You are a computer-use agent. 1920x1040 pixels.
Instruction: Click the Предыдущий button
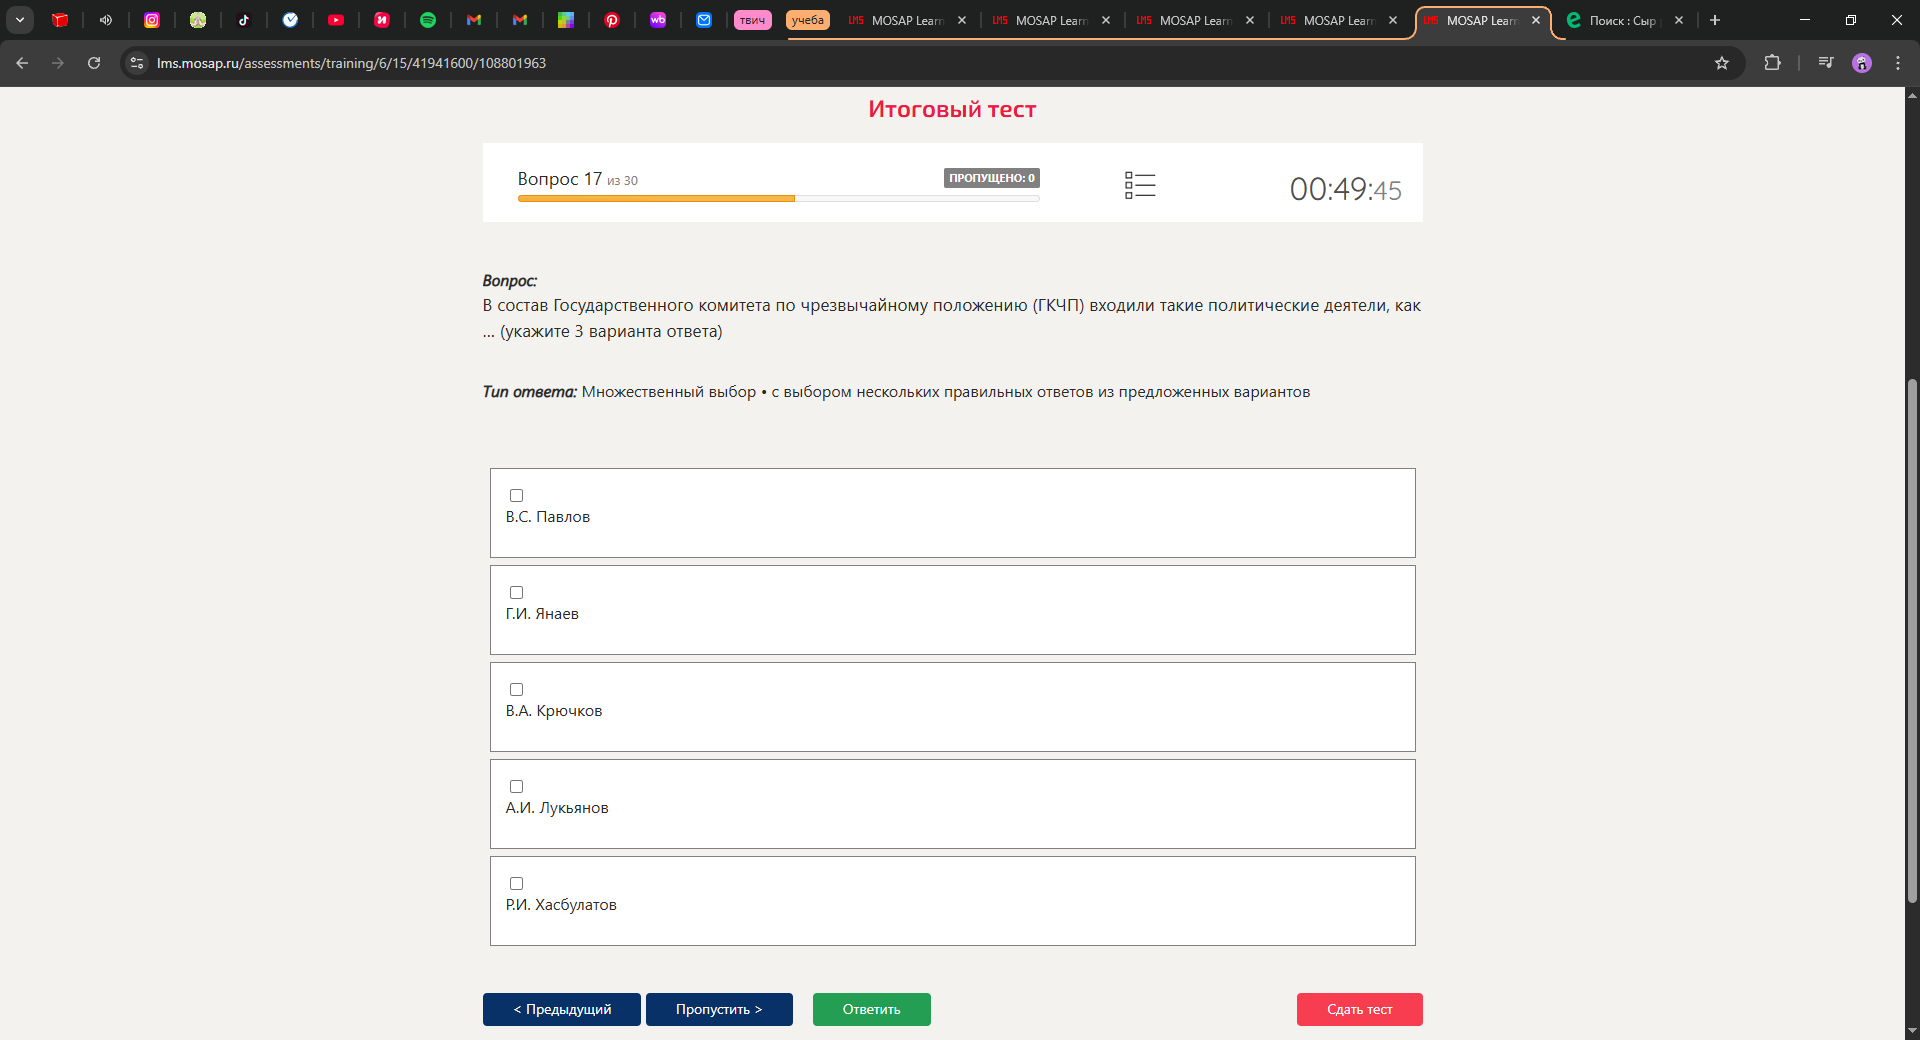[562, 1009]
